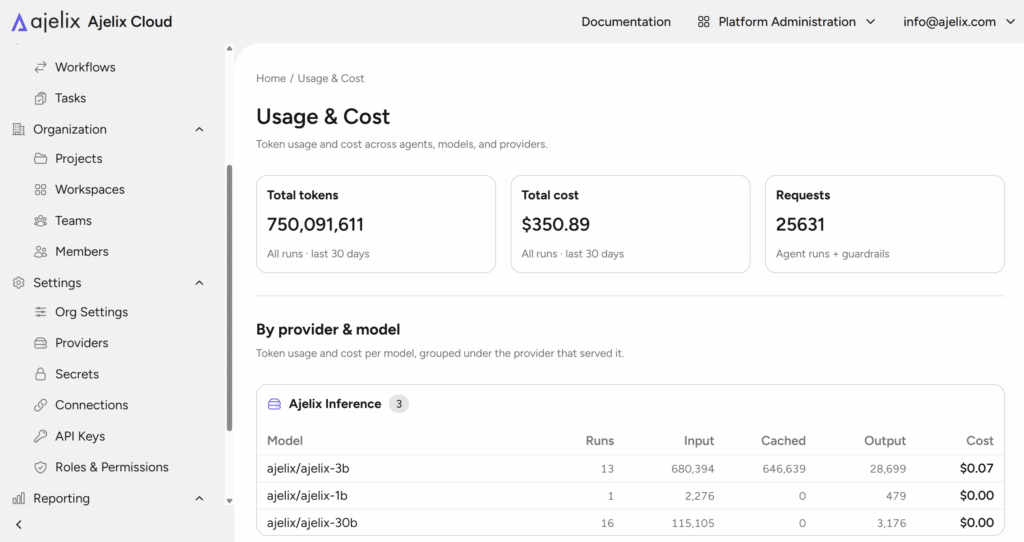1024x542 pixels.
Task: Click the 115,105 input value
Action: 693,523
